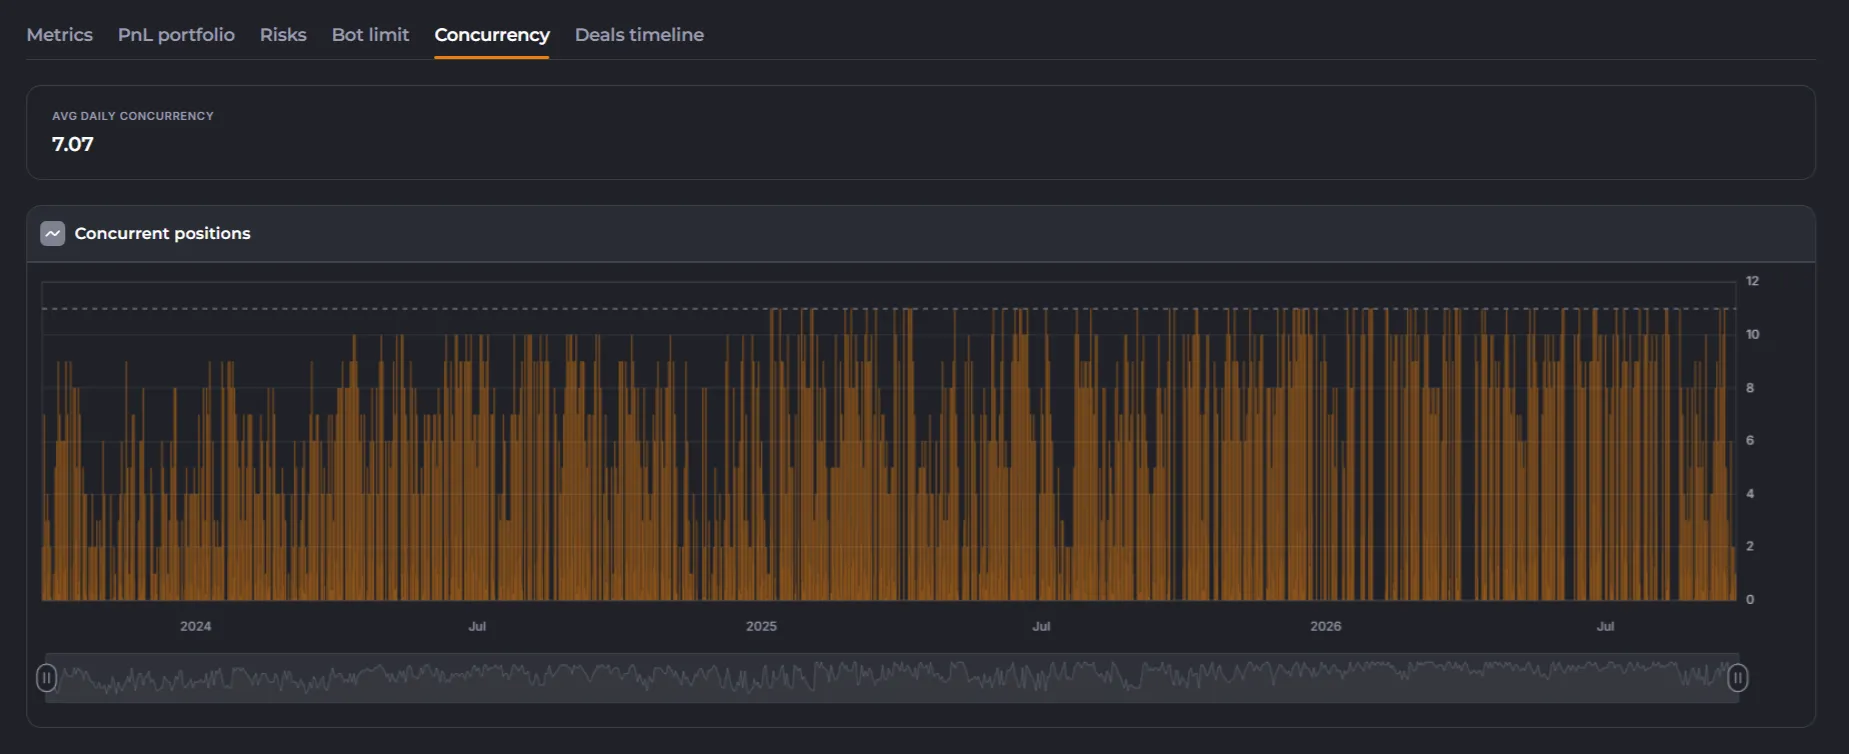The width and height of the screenshot is (1849, 754).
Task: Click the Jul label after 2026
Action: [1605, 626]
